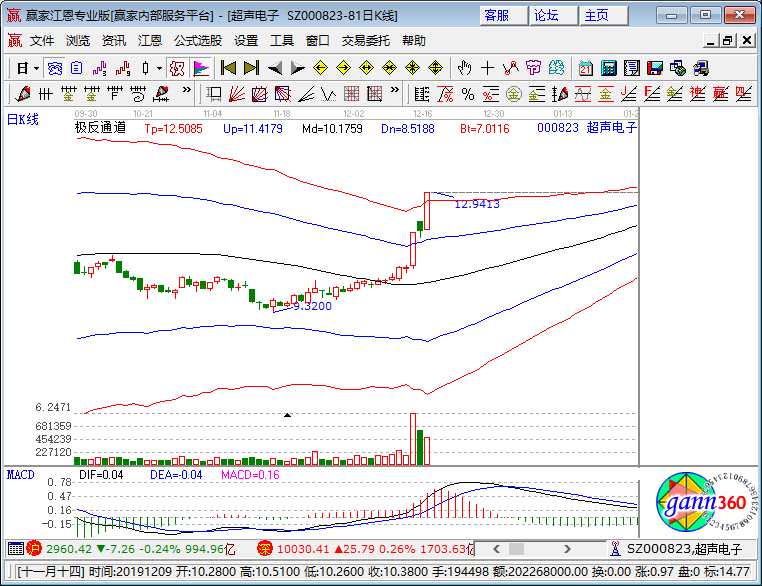762x586 pixels.
Task: Open the 公式选股 menu
Action: pyautogui.click(x=198, y=41)
